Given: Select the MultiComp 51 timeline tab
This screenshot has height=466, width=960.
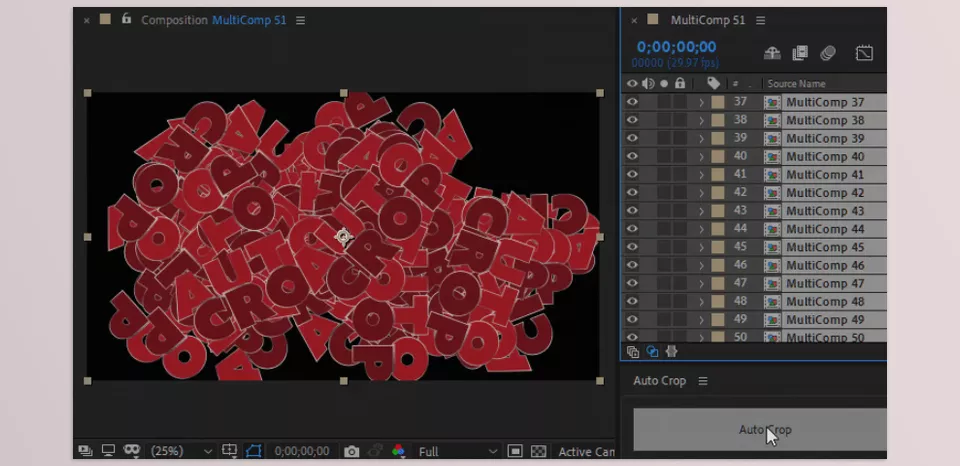Looking at the screenshot, I should click(x=708, y=20).
